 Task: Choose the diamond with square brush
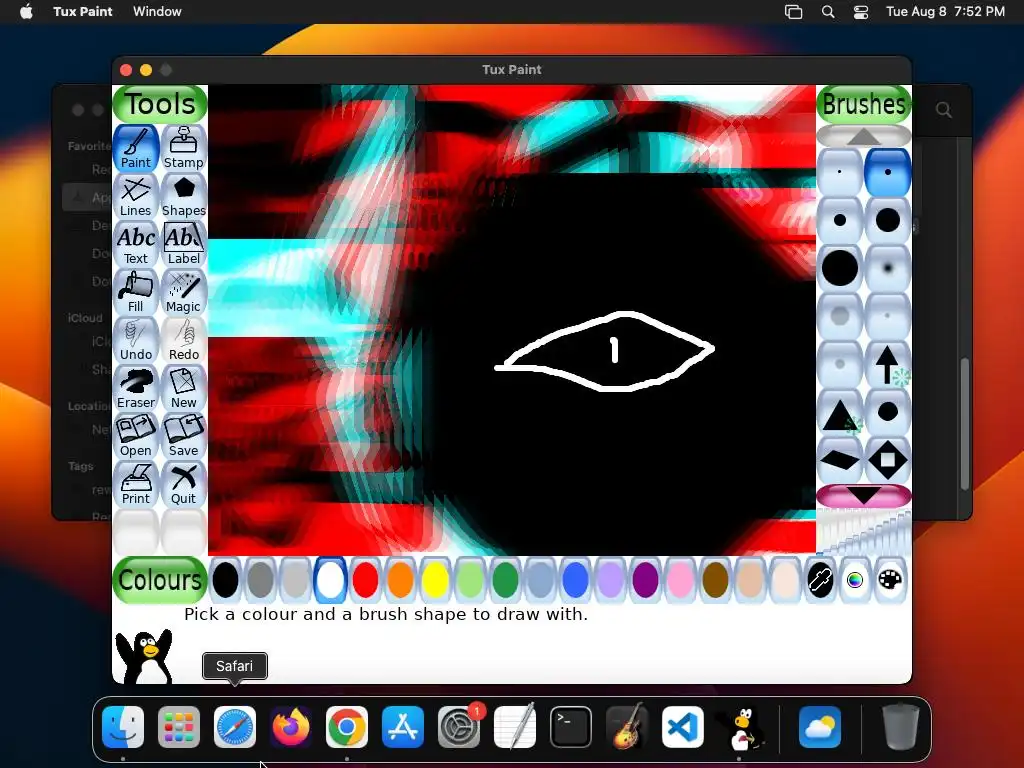(888, 460)
